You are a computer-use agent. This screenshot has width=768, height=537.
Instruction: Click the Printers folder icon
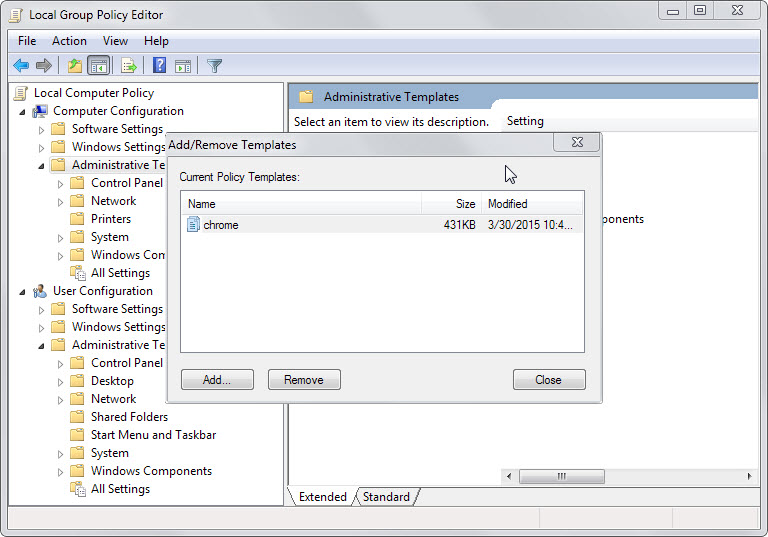pyautogui.click(x=77, y=219)
